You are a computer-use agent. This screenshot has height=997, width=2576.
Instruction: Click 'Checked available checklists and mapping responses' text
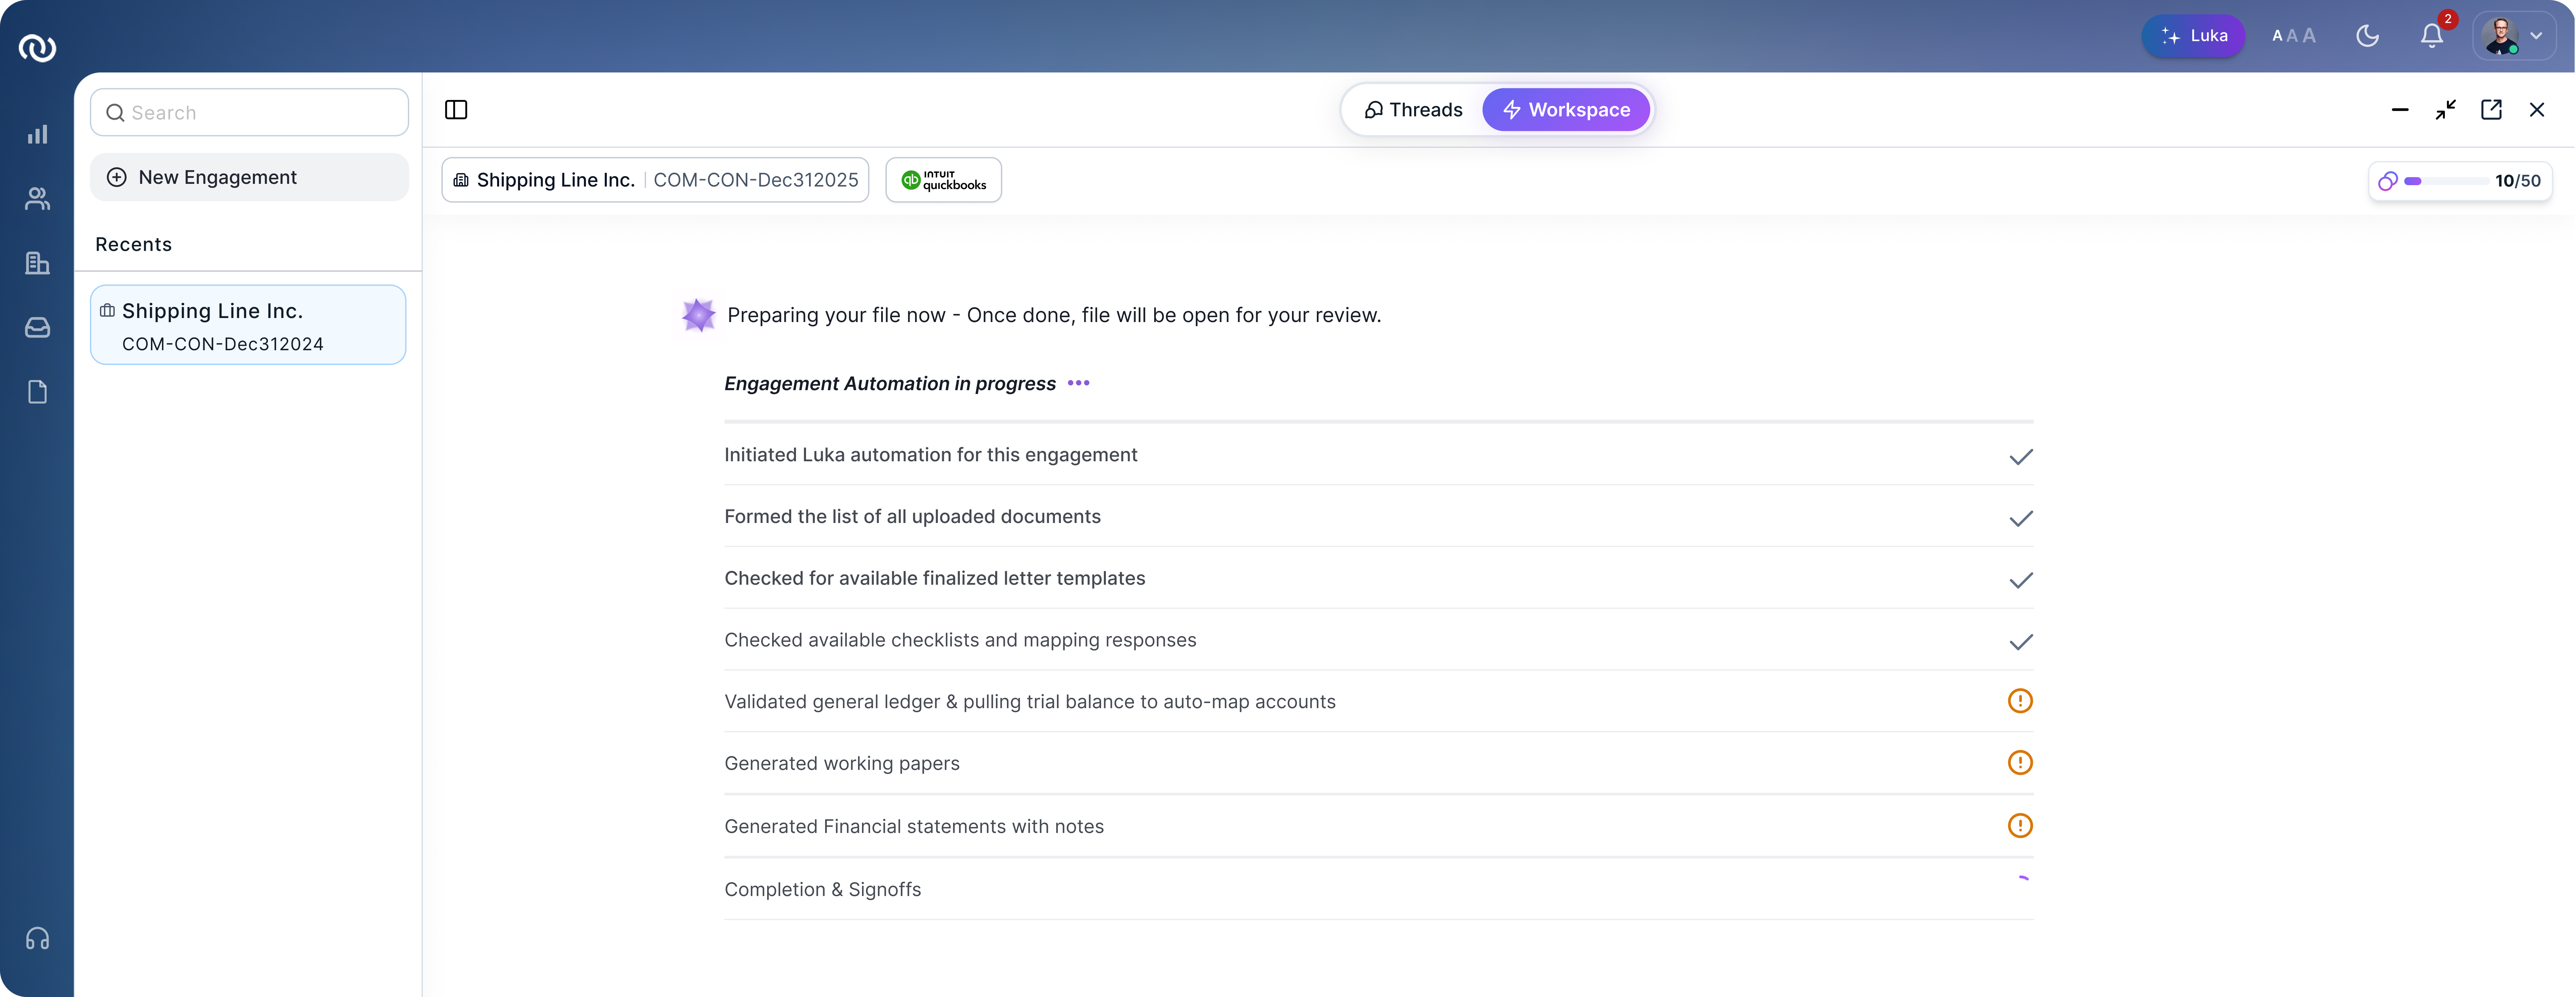click(x=960, y=641)
